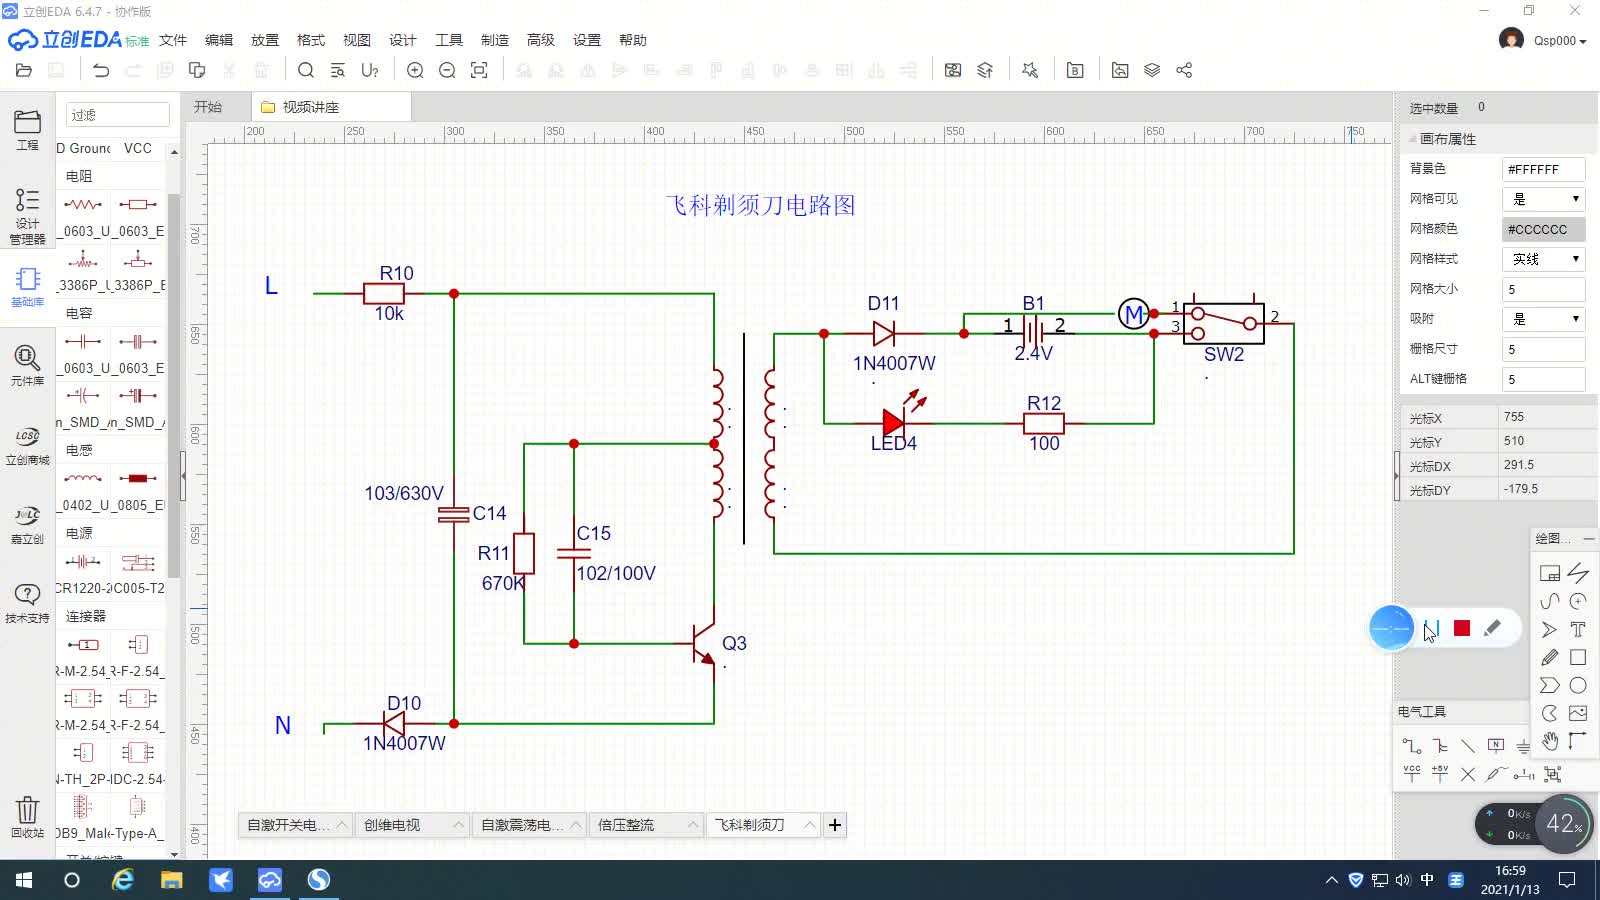Select the net label N tool
The height and width of the screenshot is (900, 1600).
click(1496, 746)
